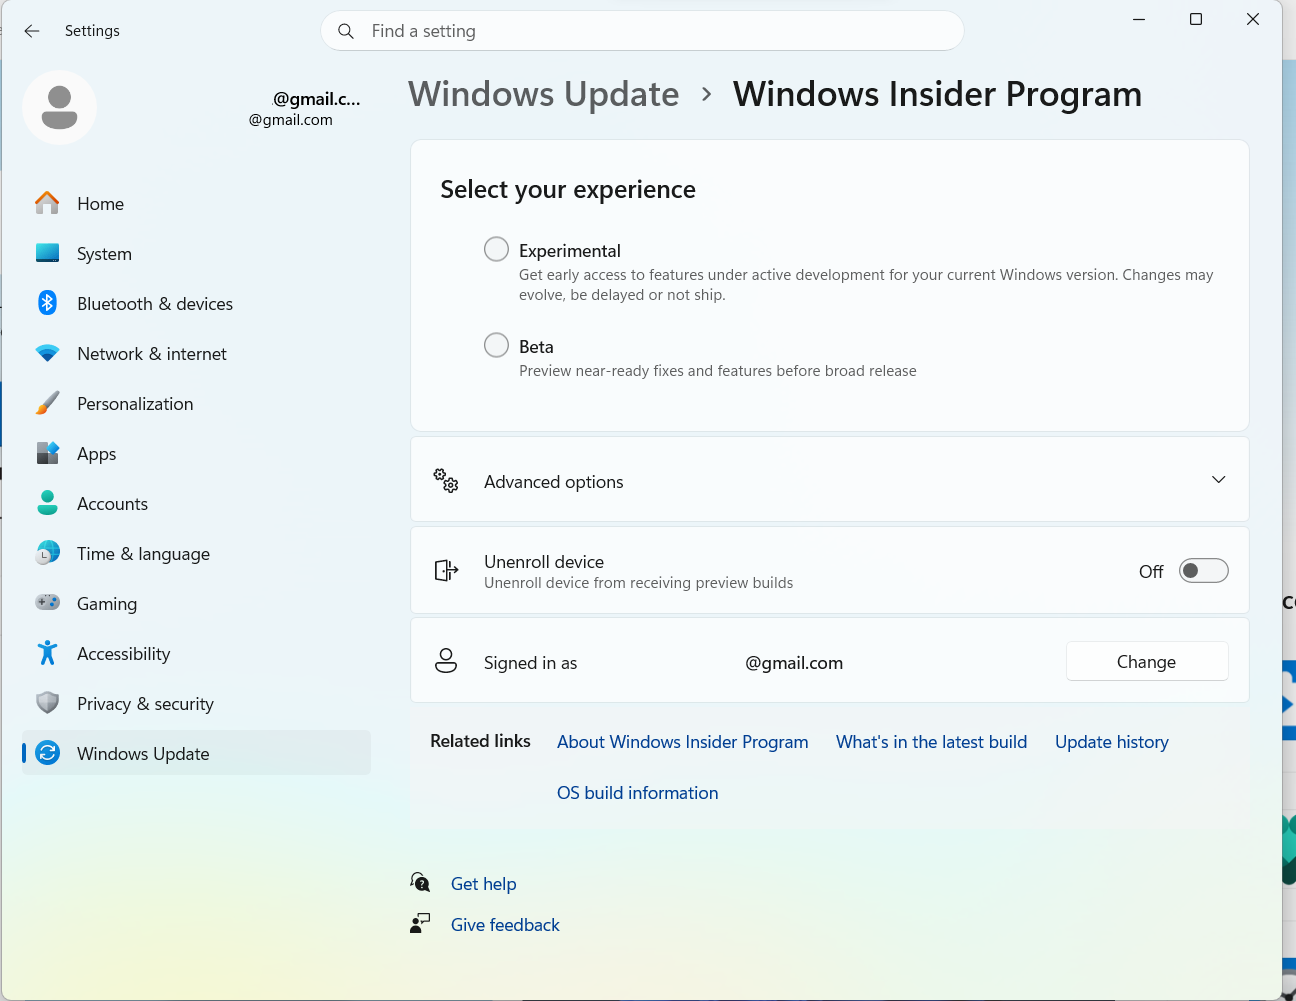Open Network & internet label

pyautogui.click(x=152, y=354)
